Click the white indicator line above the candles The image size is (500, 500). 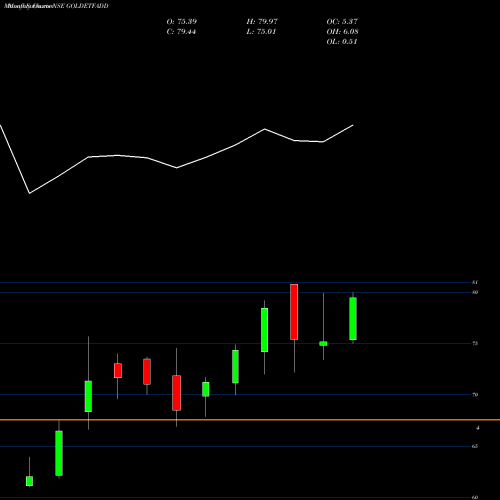click(x=177, y=168)
